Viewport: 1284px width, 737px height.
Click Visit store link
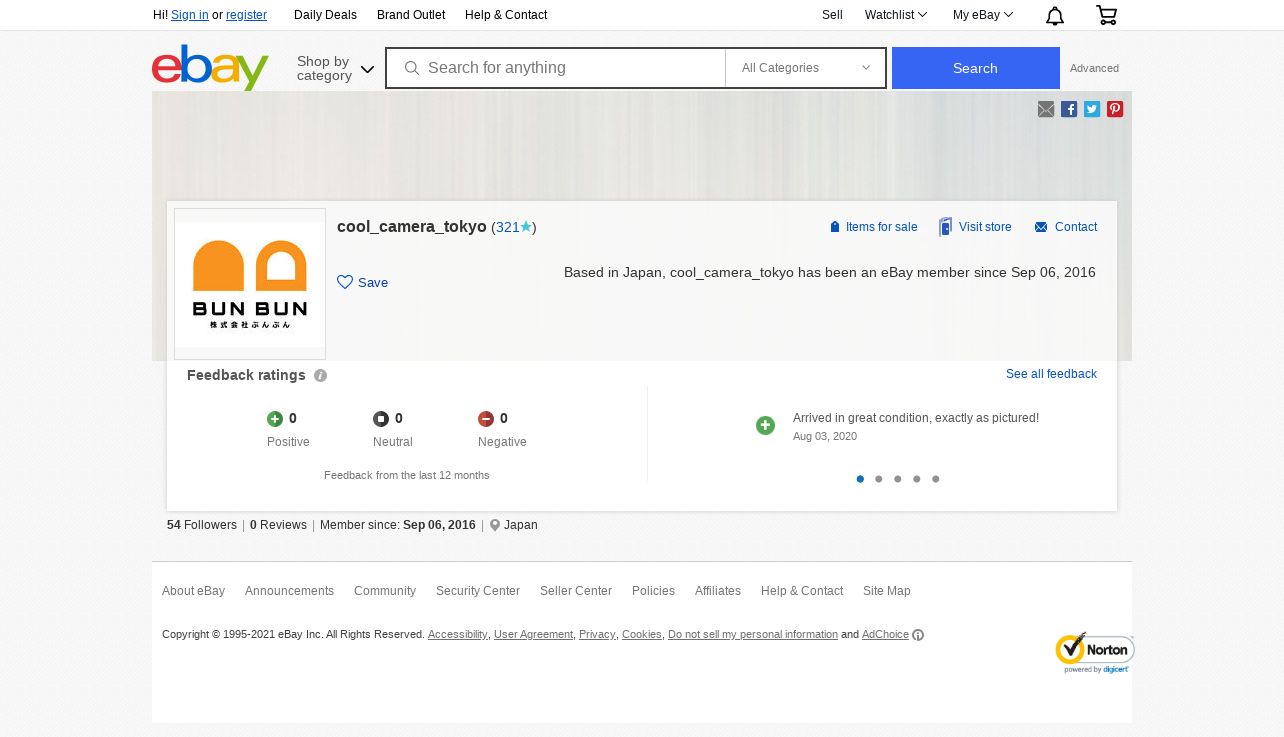pyautogui.click(x=975, y=227)
